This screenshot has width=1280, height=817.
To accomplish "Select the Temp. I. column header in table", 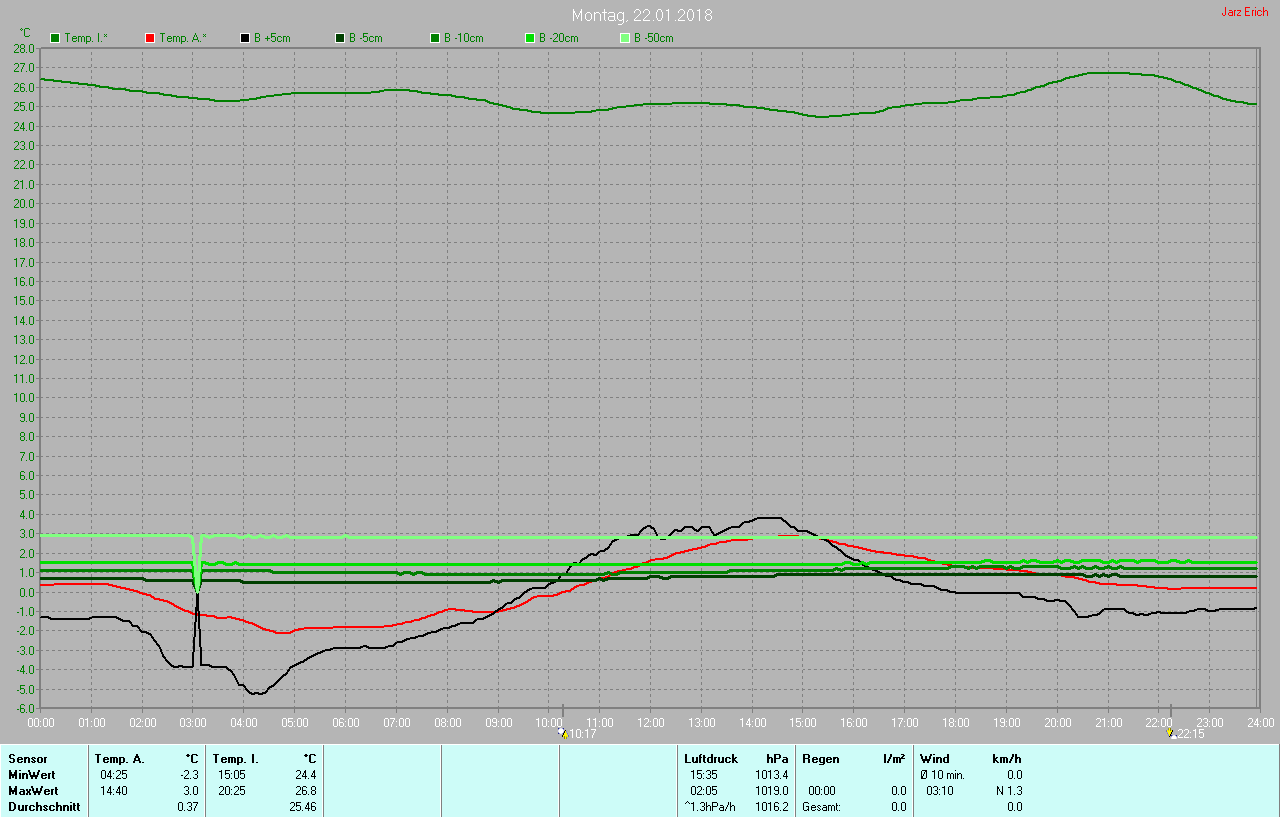I will coord(235,759).
